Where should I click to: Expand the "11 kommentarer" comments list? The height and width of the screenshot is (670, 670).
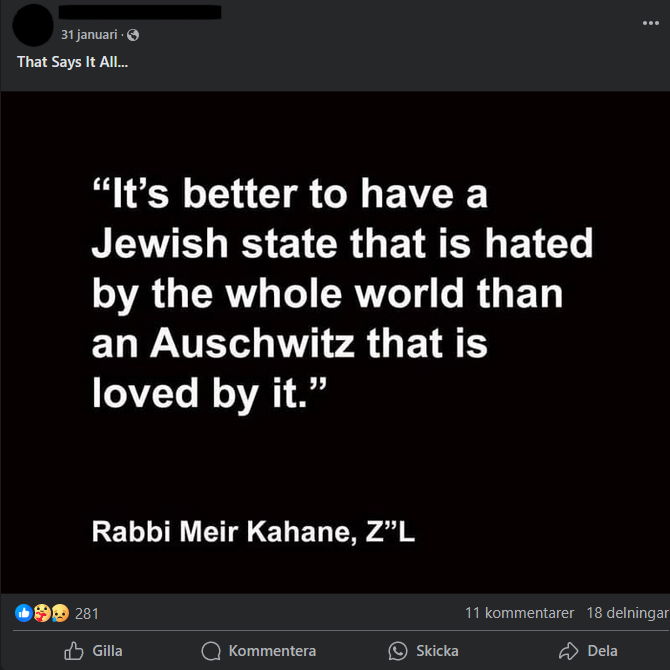(x=519, y=613)
